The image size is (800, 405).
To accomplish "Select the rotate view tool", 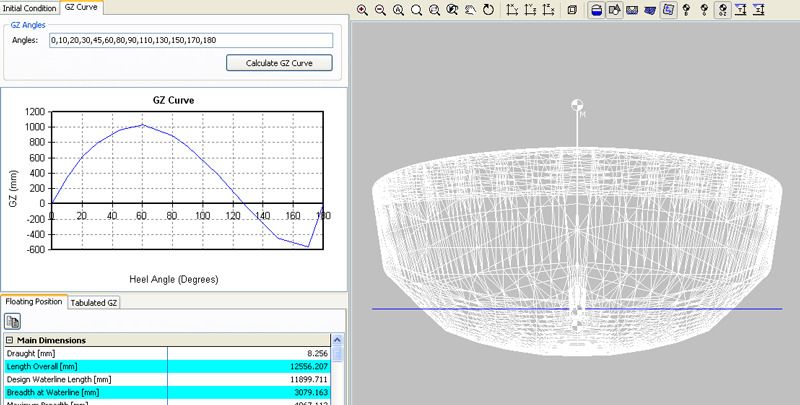I will pos(488,10).
